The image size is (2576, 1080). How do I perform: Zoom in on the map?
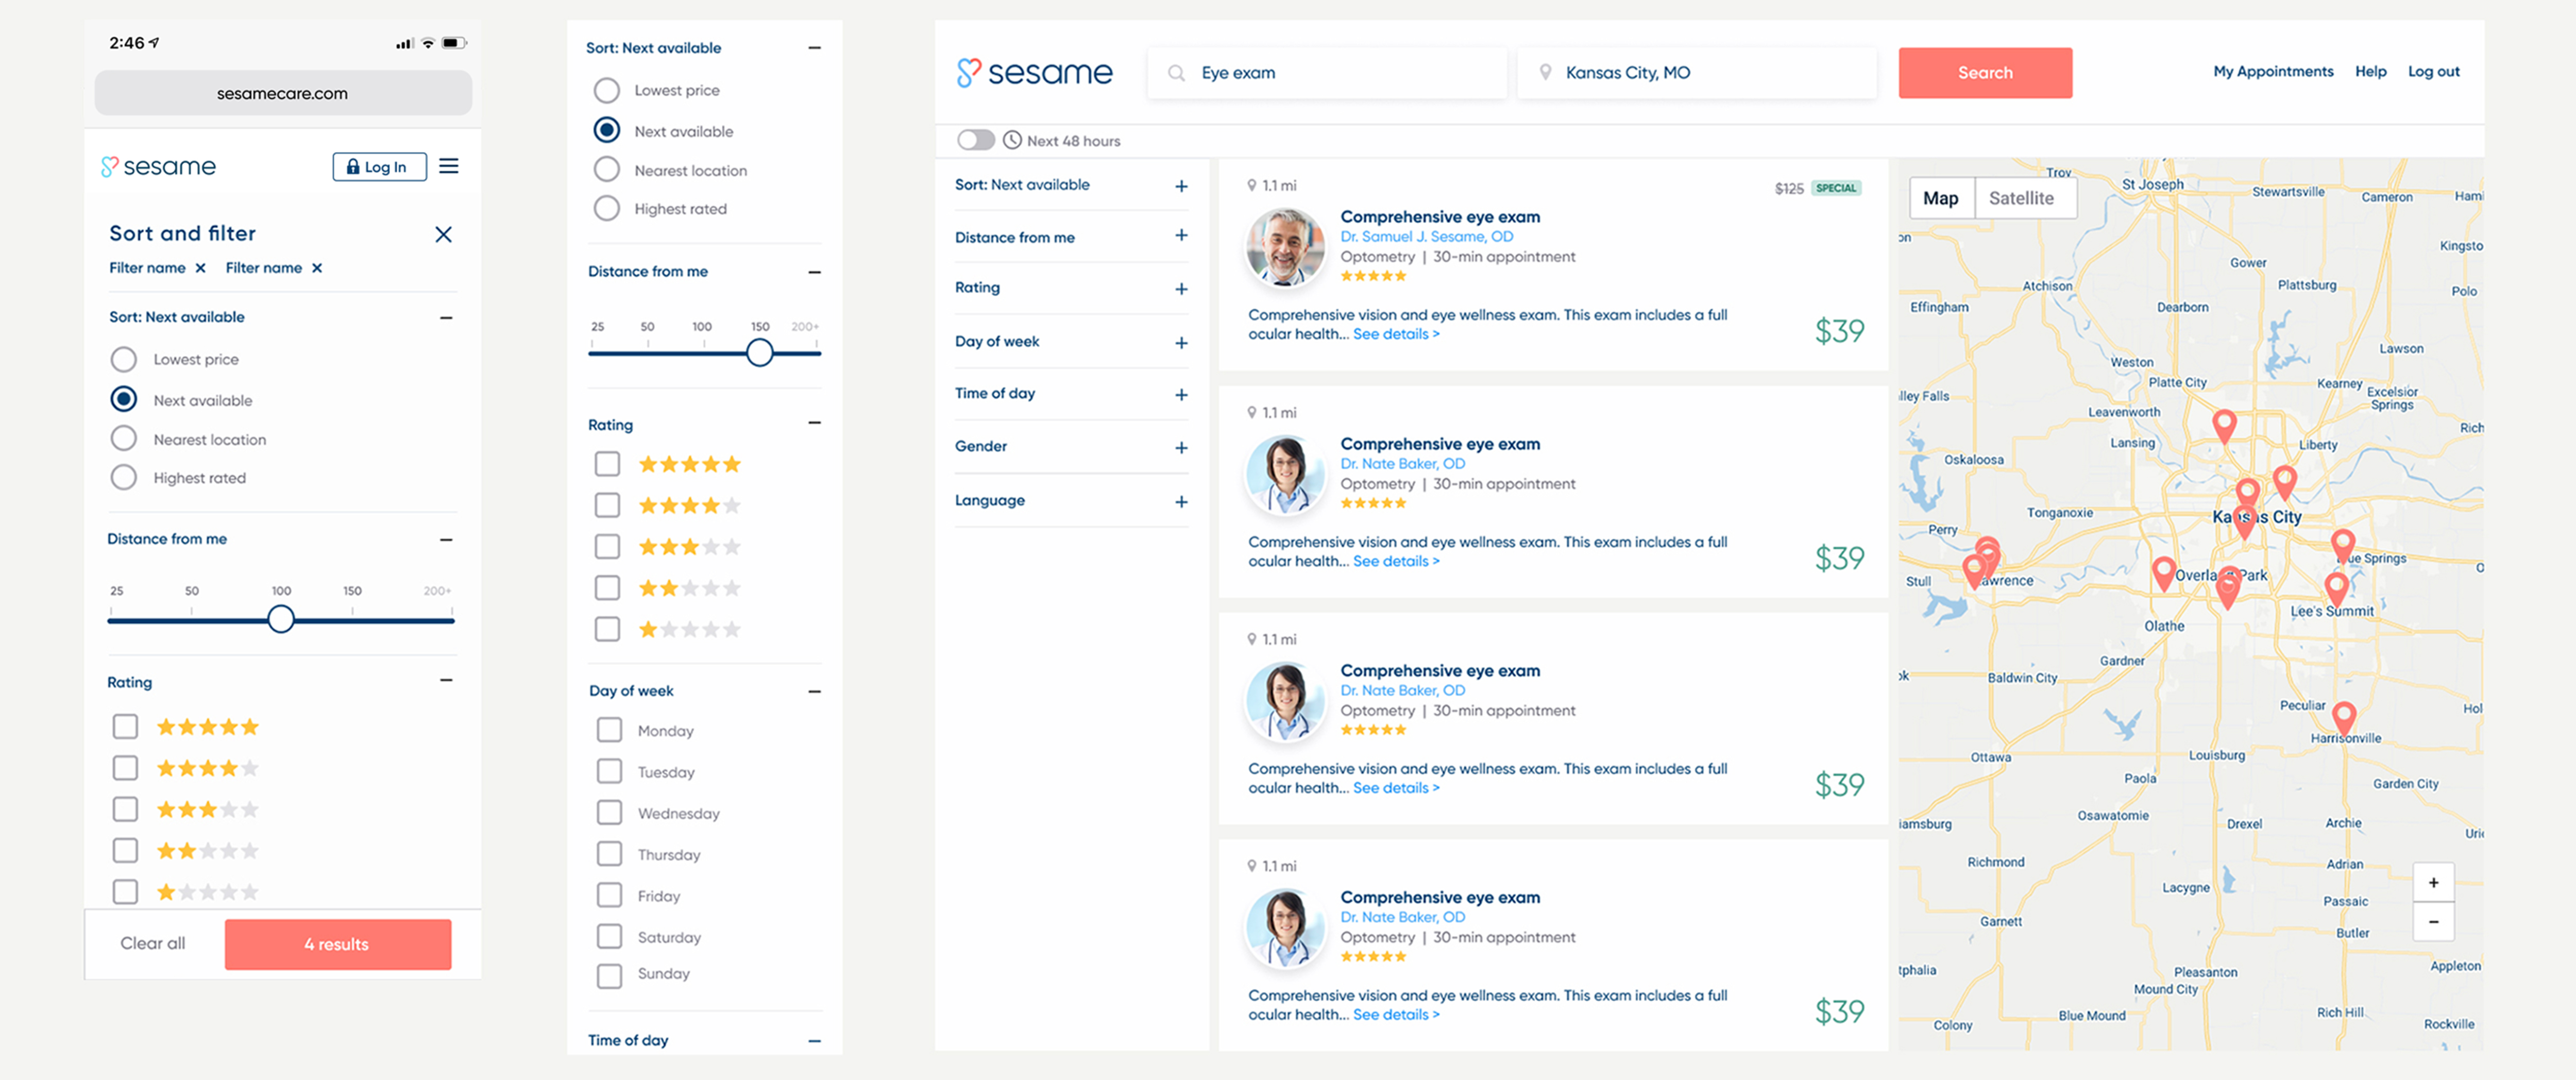[x=2433, y=882]
